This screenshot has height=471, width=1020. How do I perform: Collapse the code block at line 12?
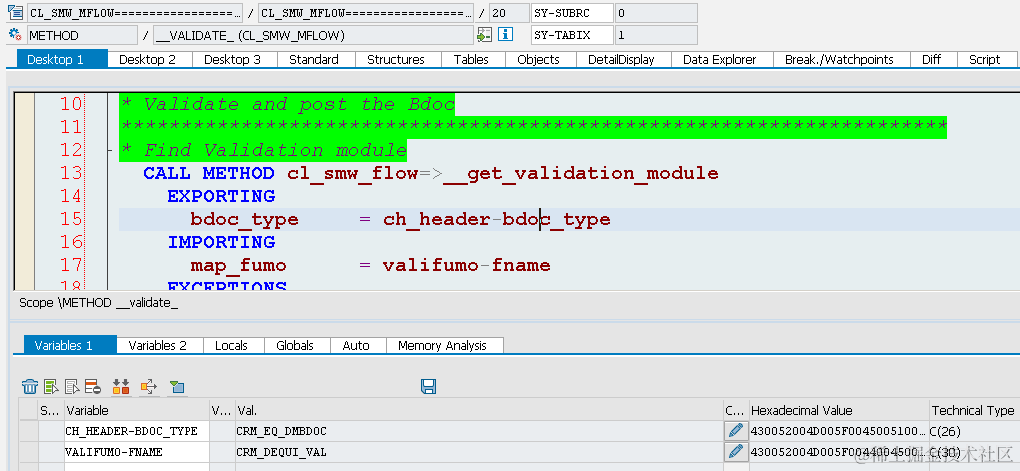tap(110, 150)
